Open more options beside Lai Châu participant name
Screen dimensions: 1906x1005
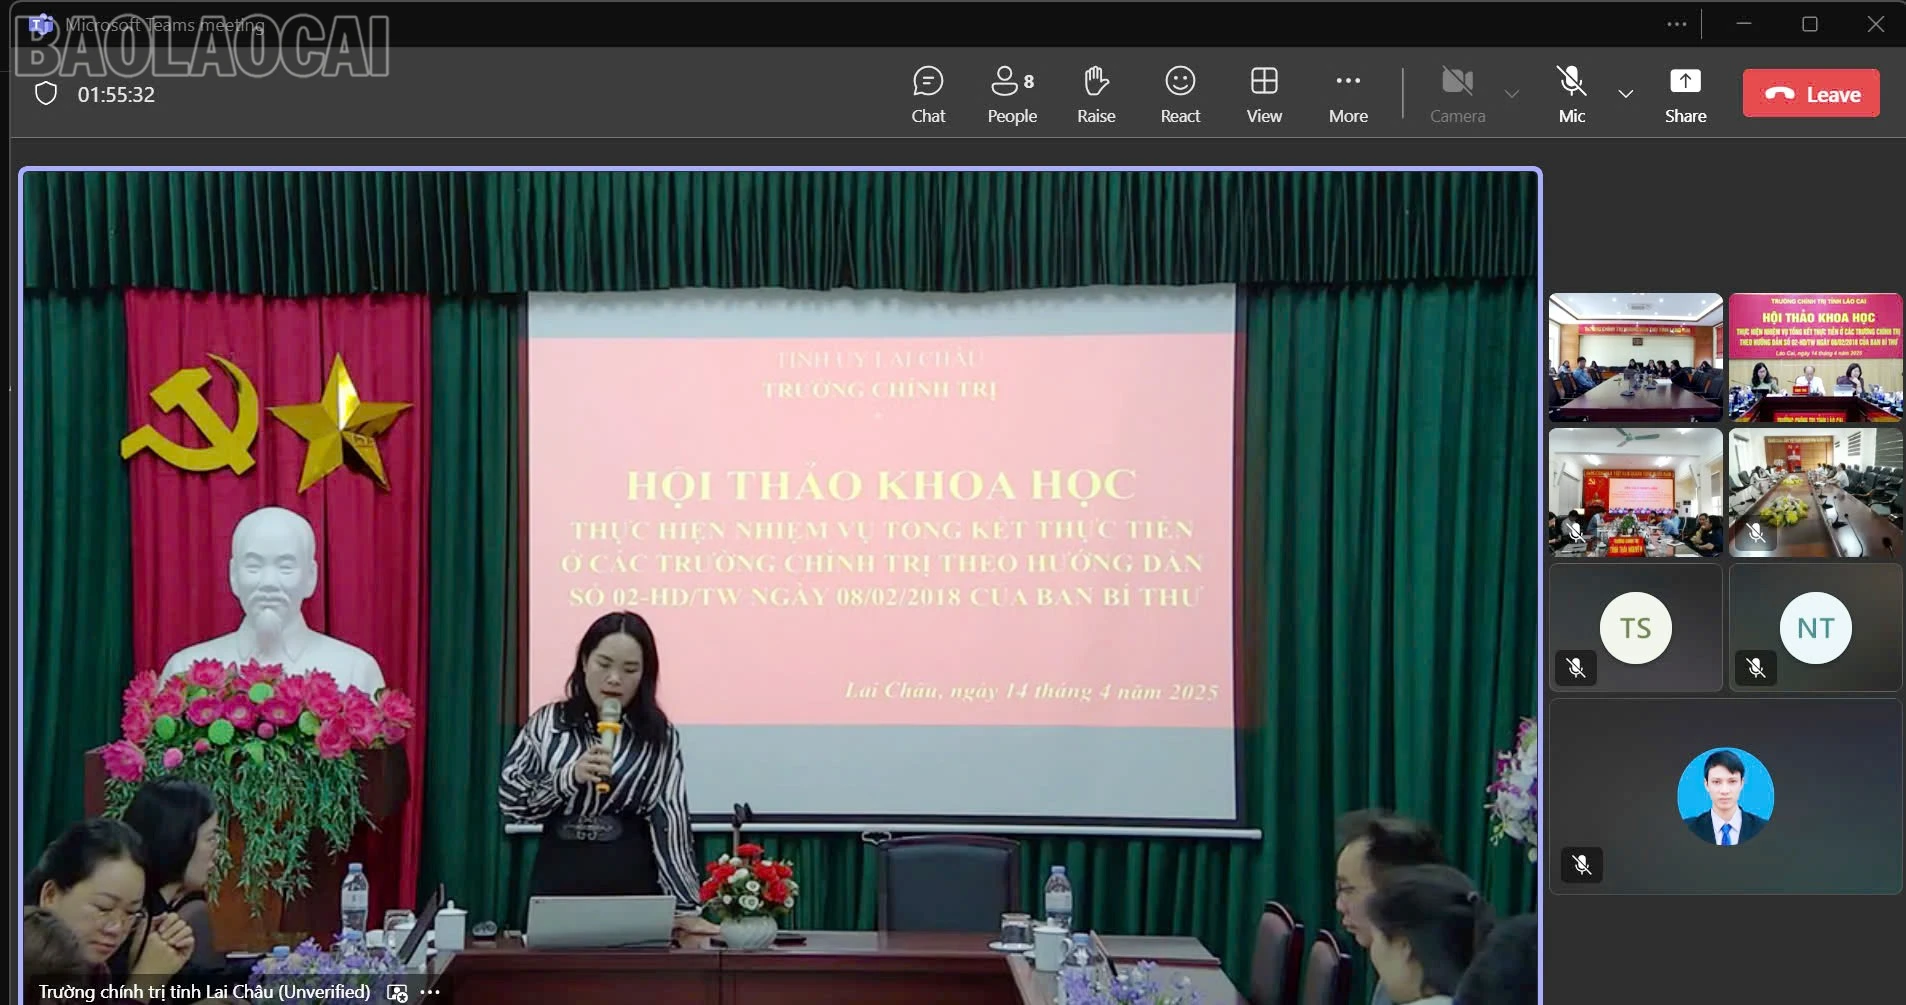tap(430, 991)
